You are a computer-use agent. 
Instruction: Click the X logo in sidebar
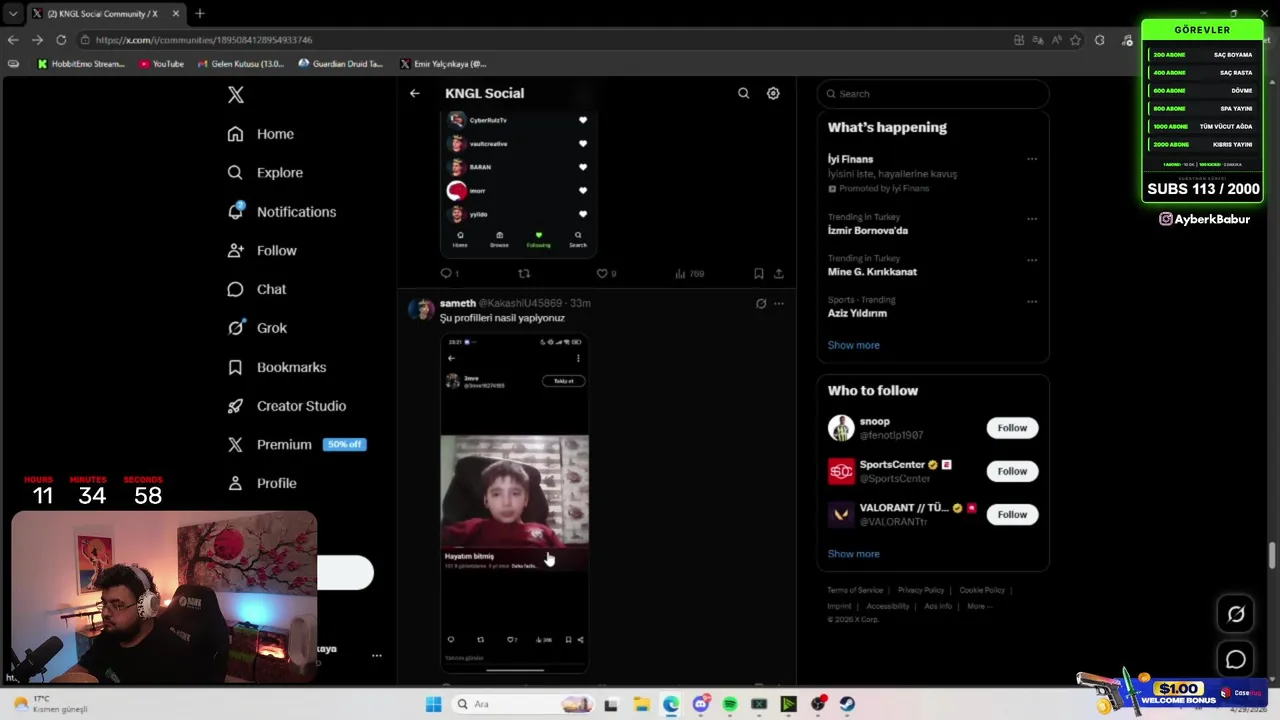235,95
